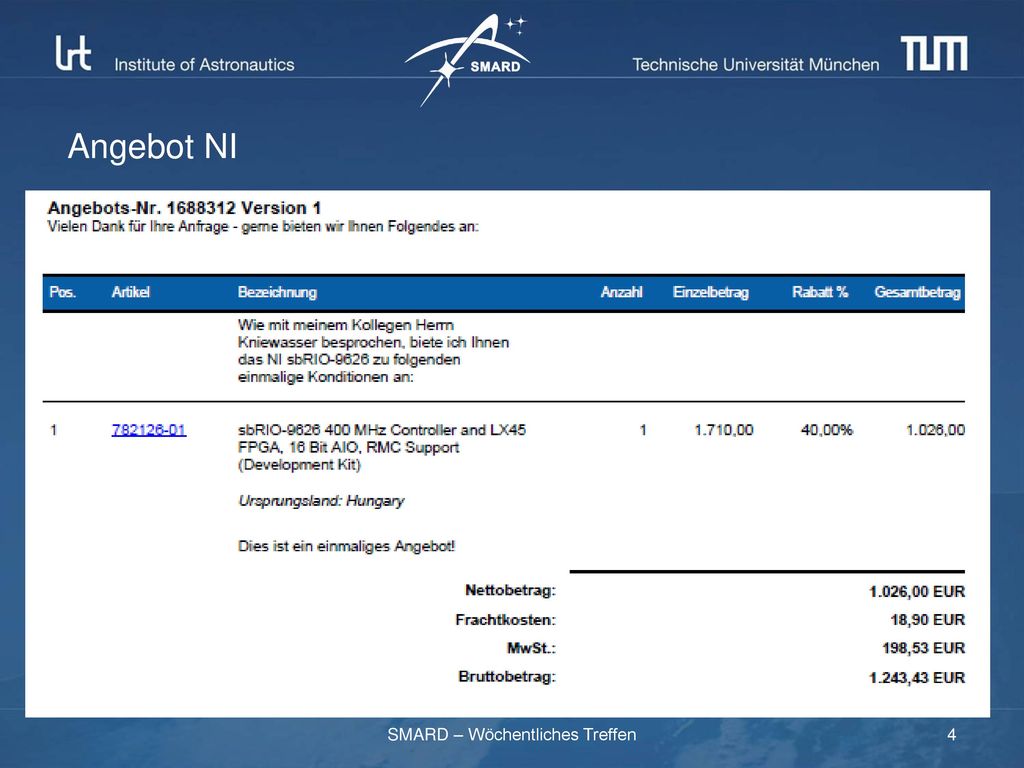Image resolution: width=1024 pixels, height=768 pixels.
Task: Click the TUM logo
Action: click(934, 53)
